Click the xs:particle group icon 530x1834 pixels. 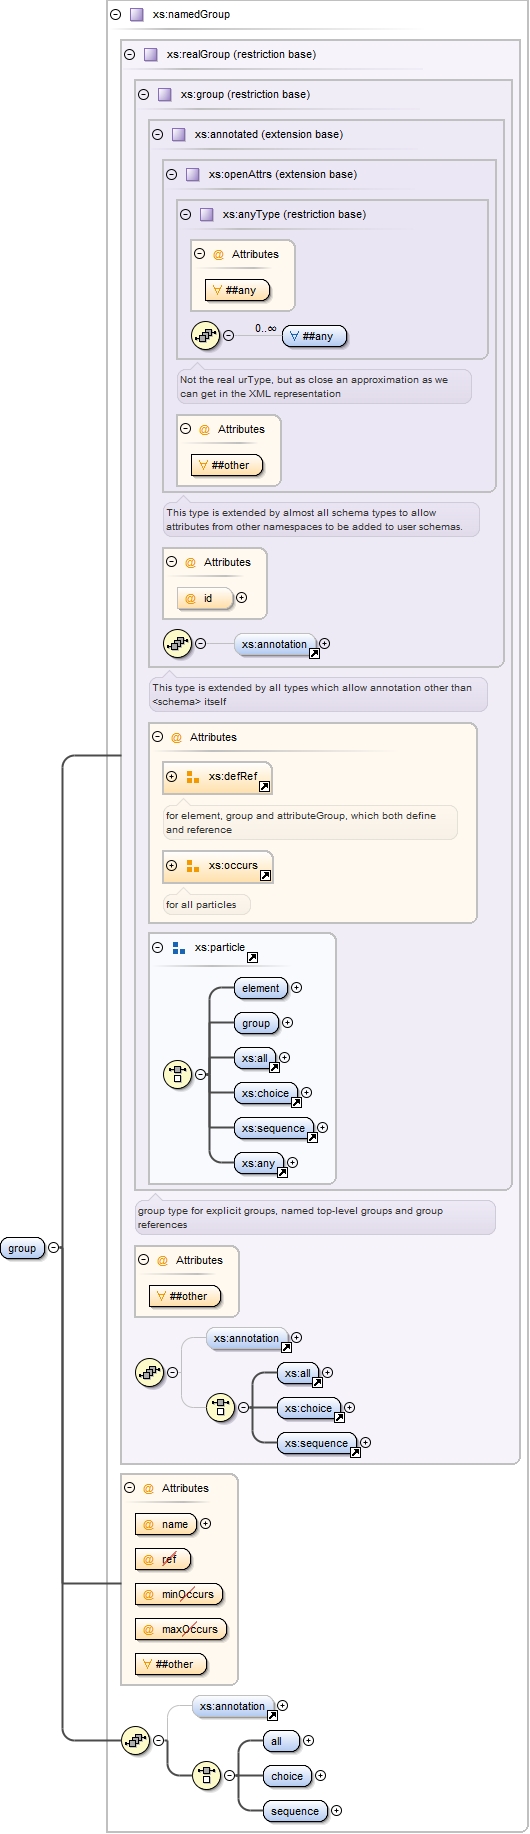pos(179,948)
